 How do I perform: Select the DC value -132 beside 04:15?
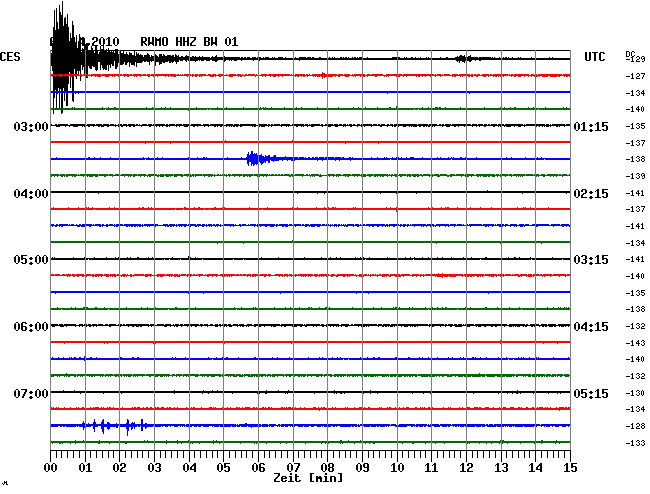[x=635, y=326]
